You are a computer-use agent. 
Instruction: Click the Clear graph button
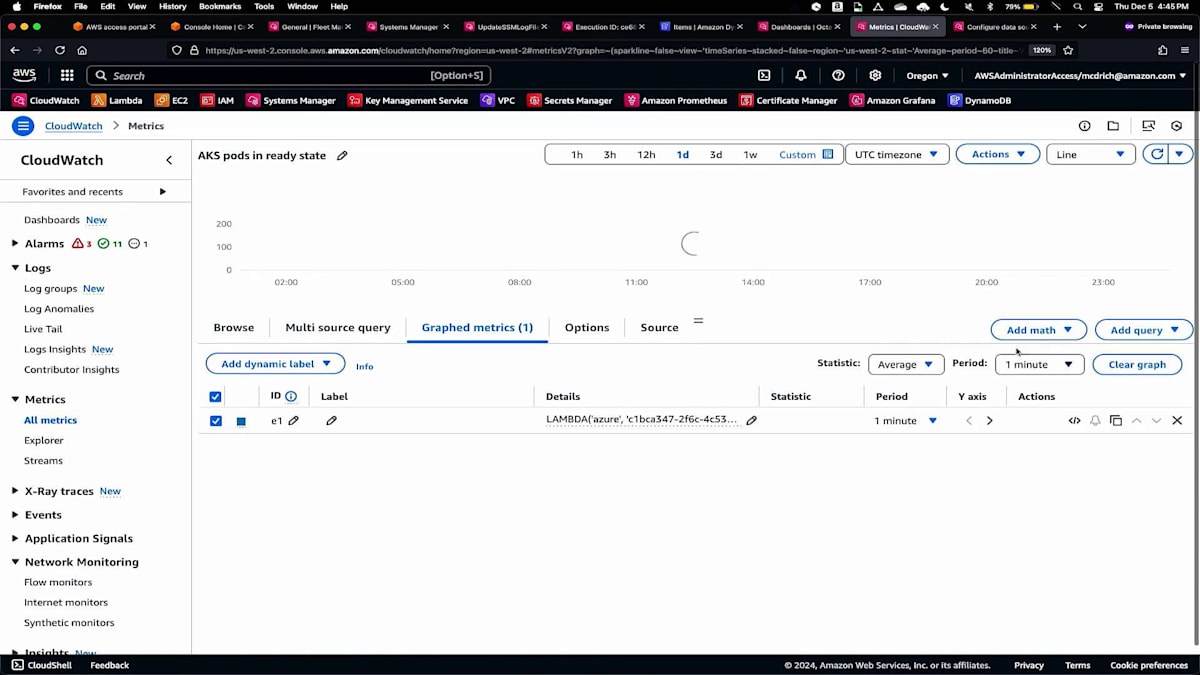(x=1137, y=365)
